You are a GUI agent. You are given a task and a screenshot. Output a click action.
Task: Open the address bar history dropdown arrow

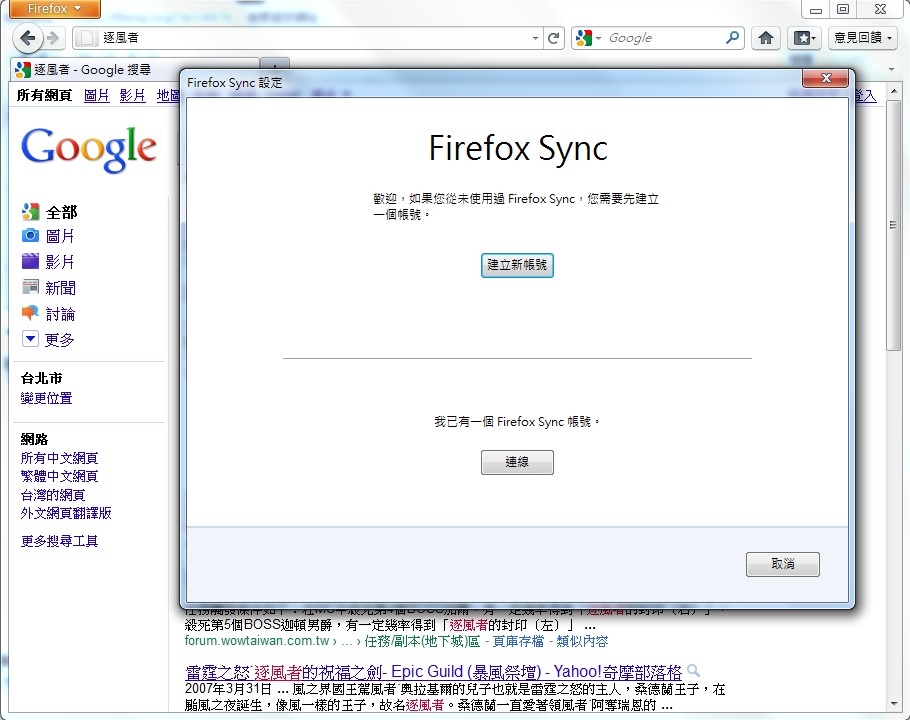535,38
